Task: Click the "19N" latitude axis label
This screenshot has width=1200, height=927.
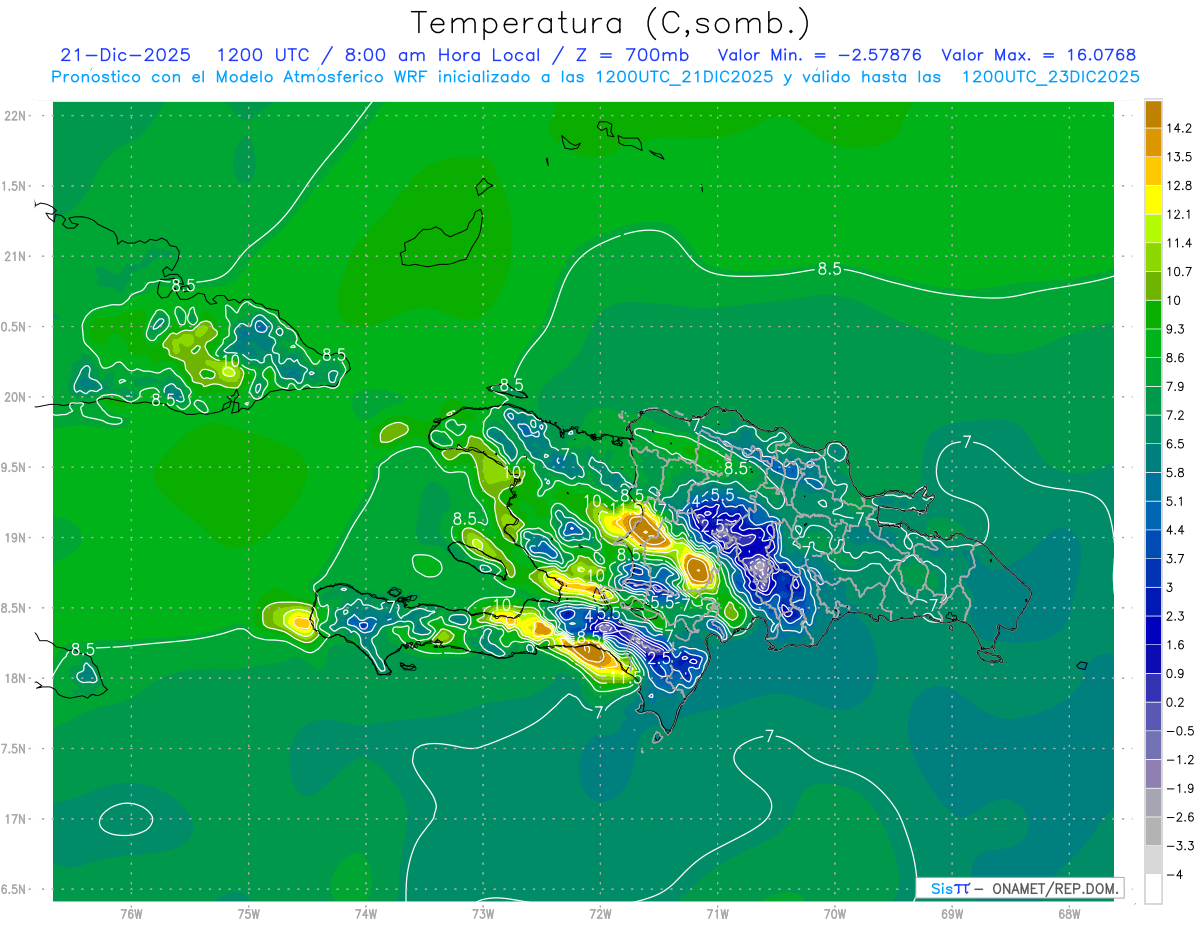Action: click(16, 538)
